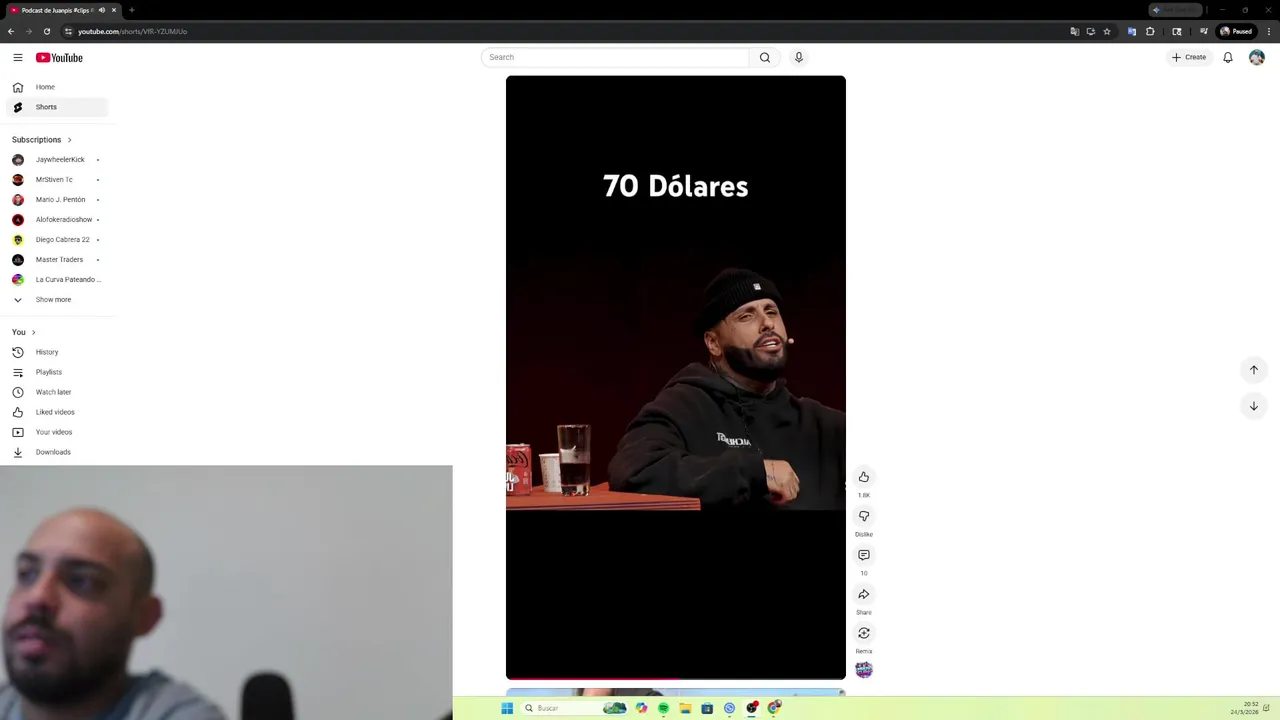
Task: Open File Explorer from the taskbar
Action: click(685, 708)
